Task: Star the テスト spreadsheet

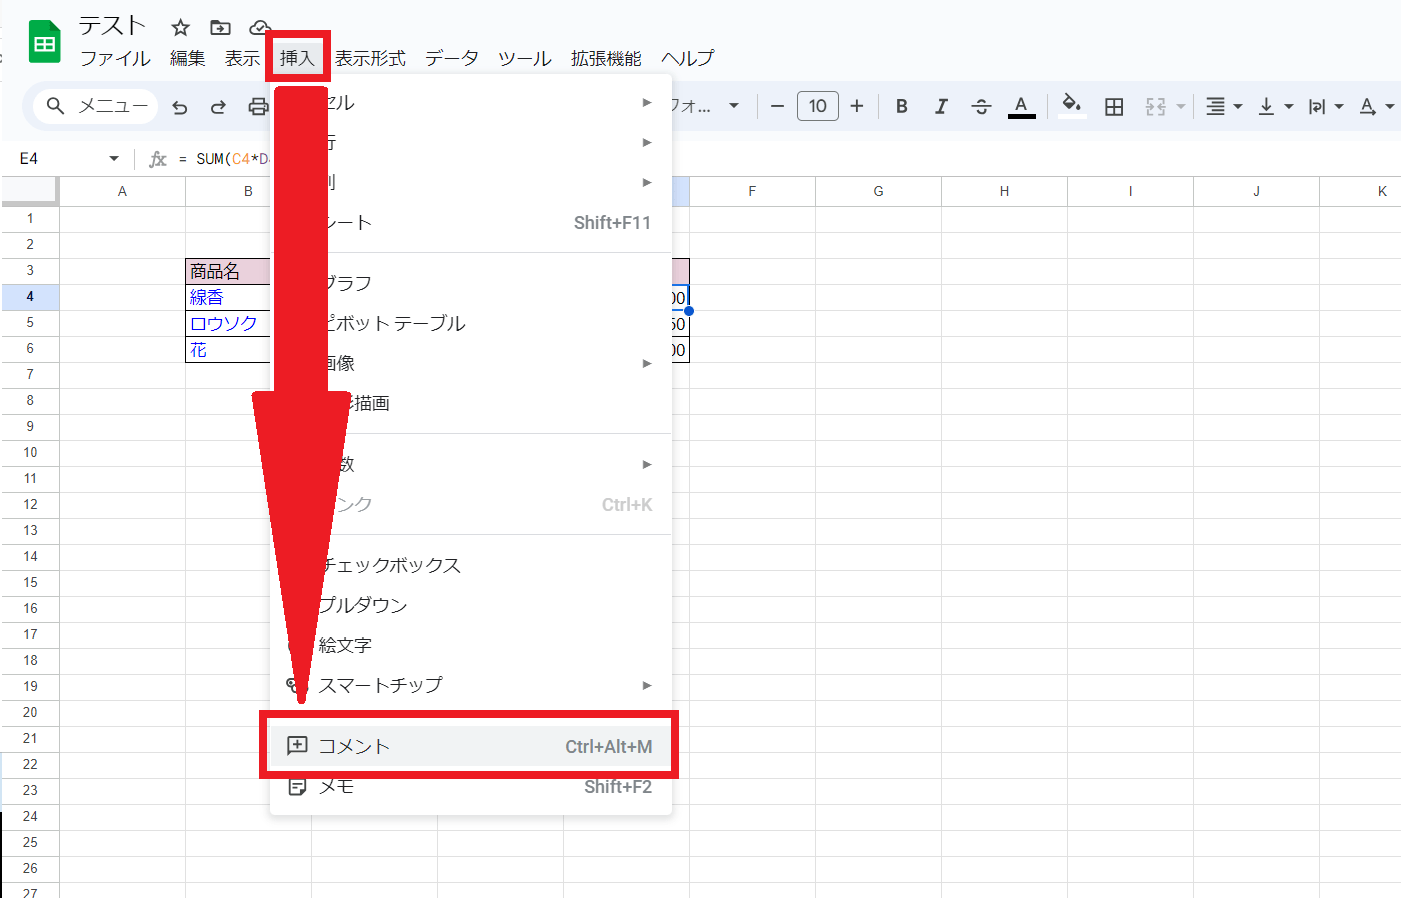Action: point(181,27)
